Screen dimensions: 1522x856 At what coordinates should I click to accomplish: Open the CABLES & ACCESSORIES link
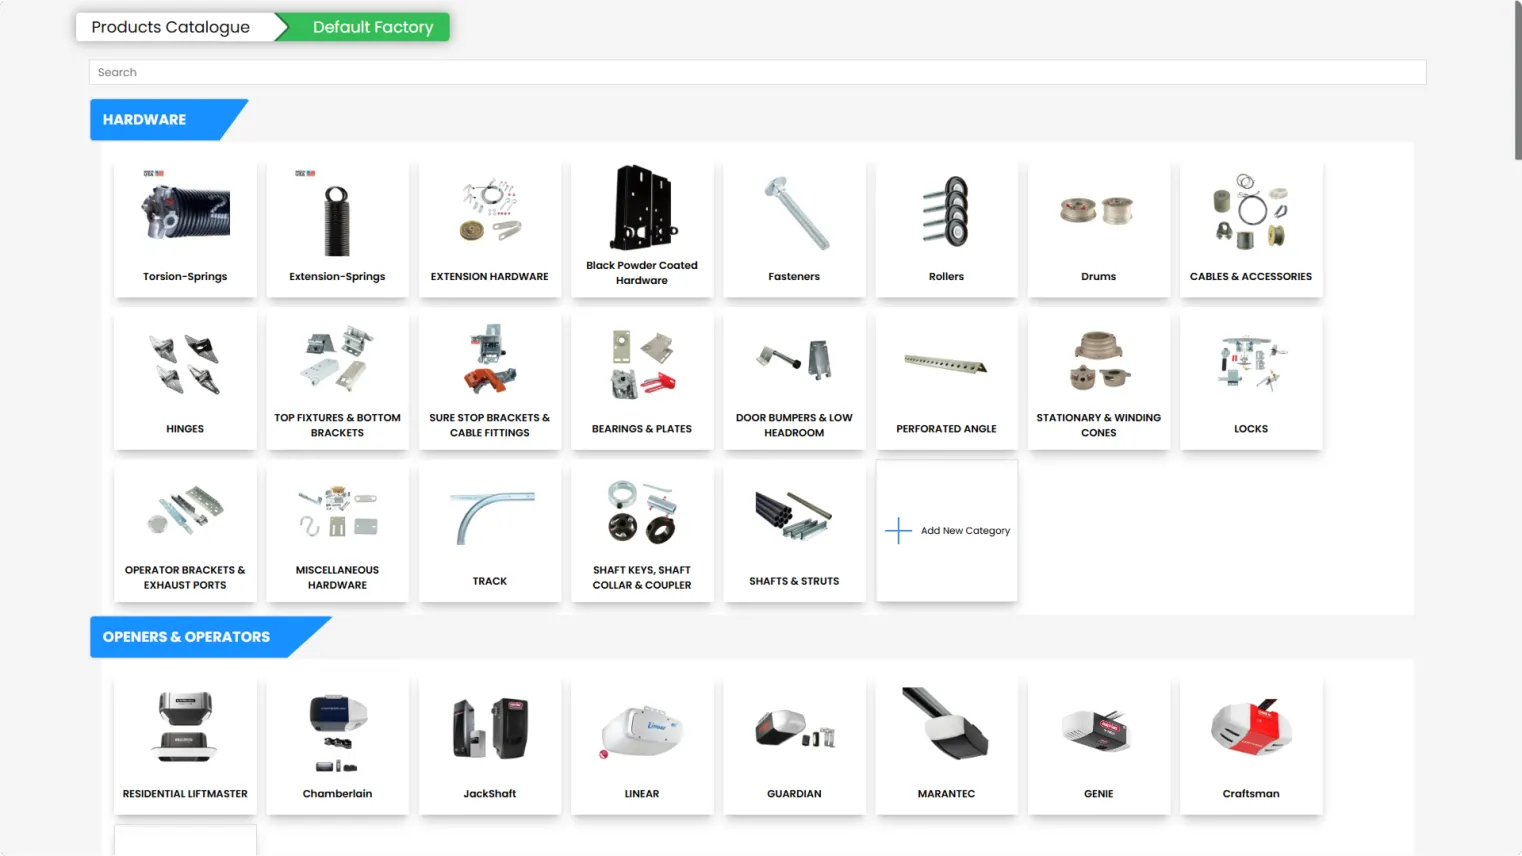click(x=1250, y=277)
